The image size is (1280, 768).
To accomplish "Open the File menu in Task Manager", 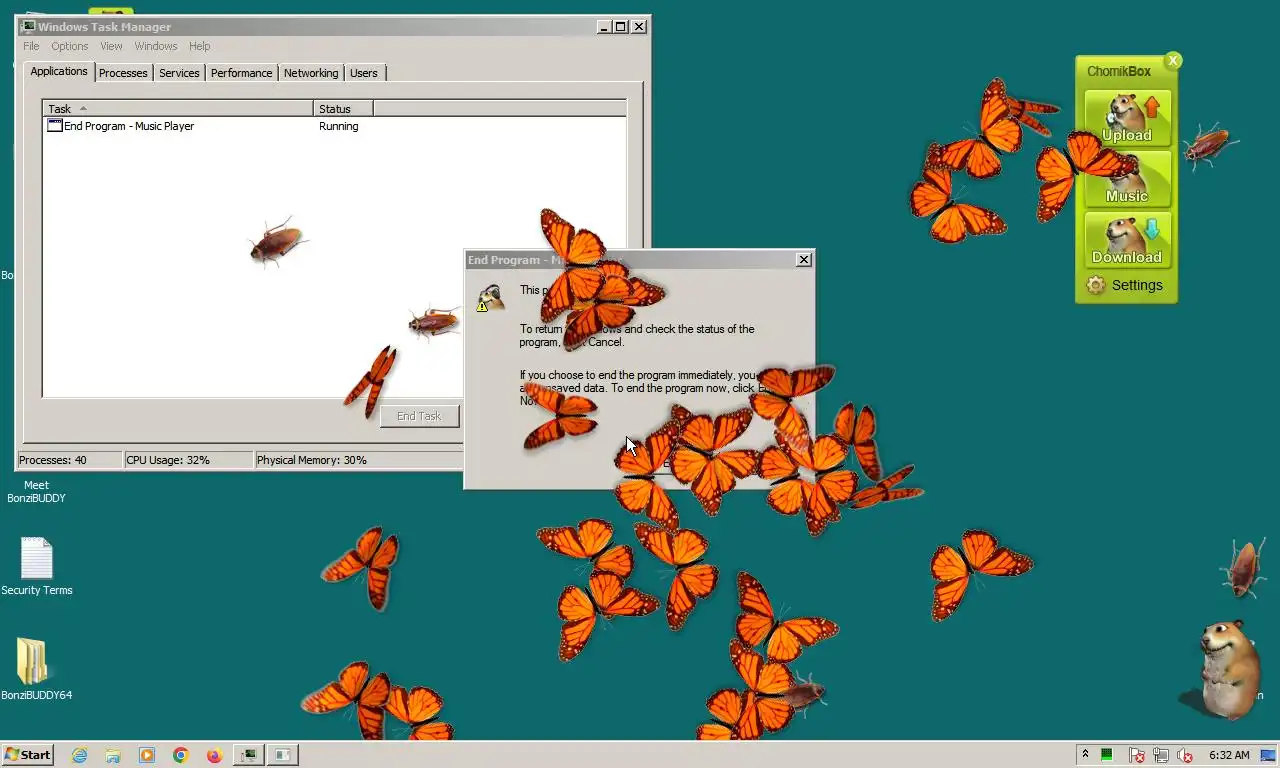I will click(31, 46).
